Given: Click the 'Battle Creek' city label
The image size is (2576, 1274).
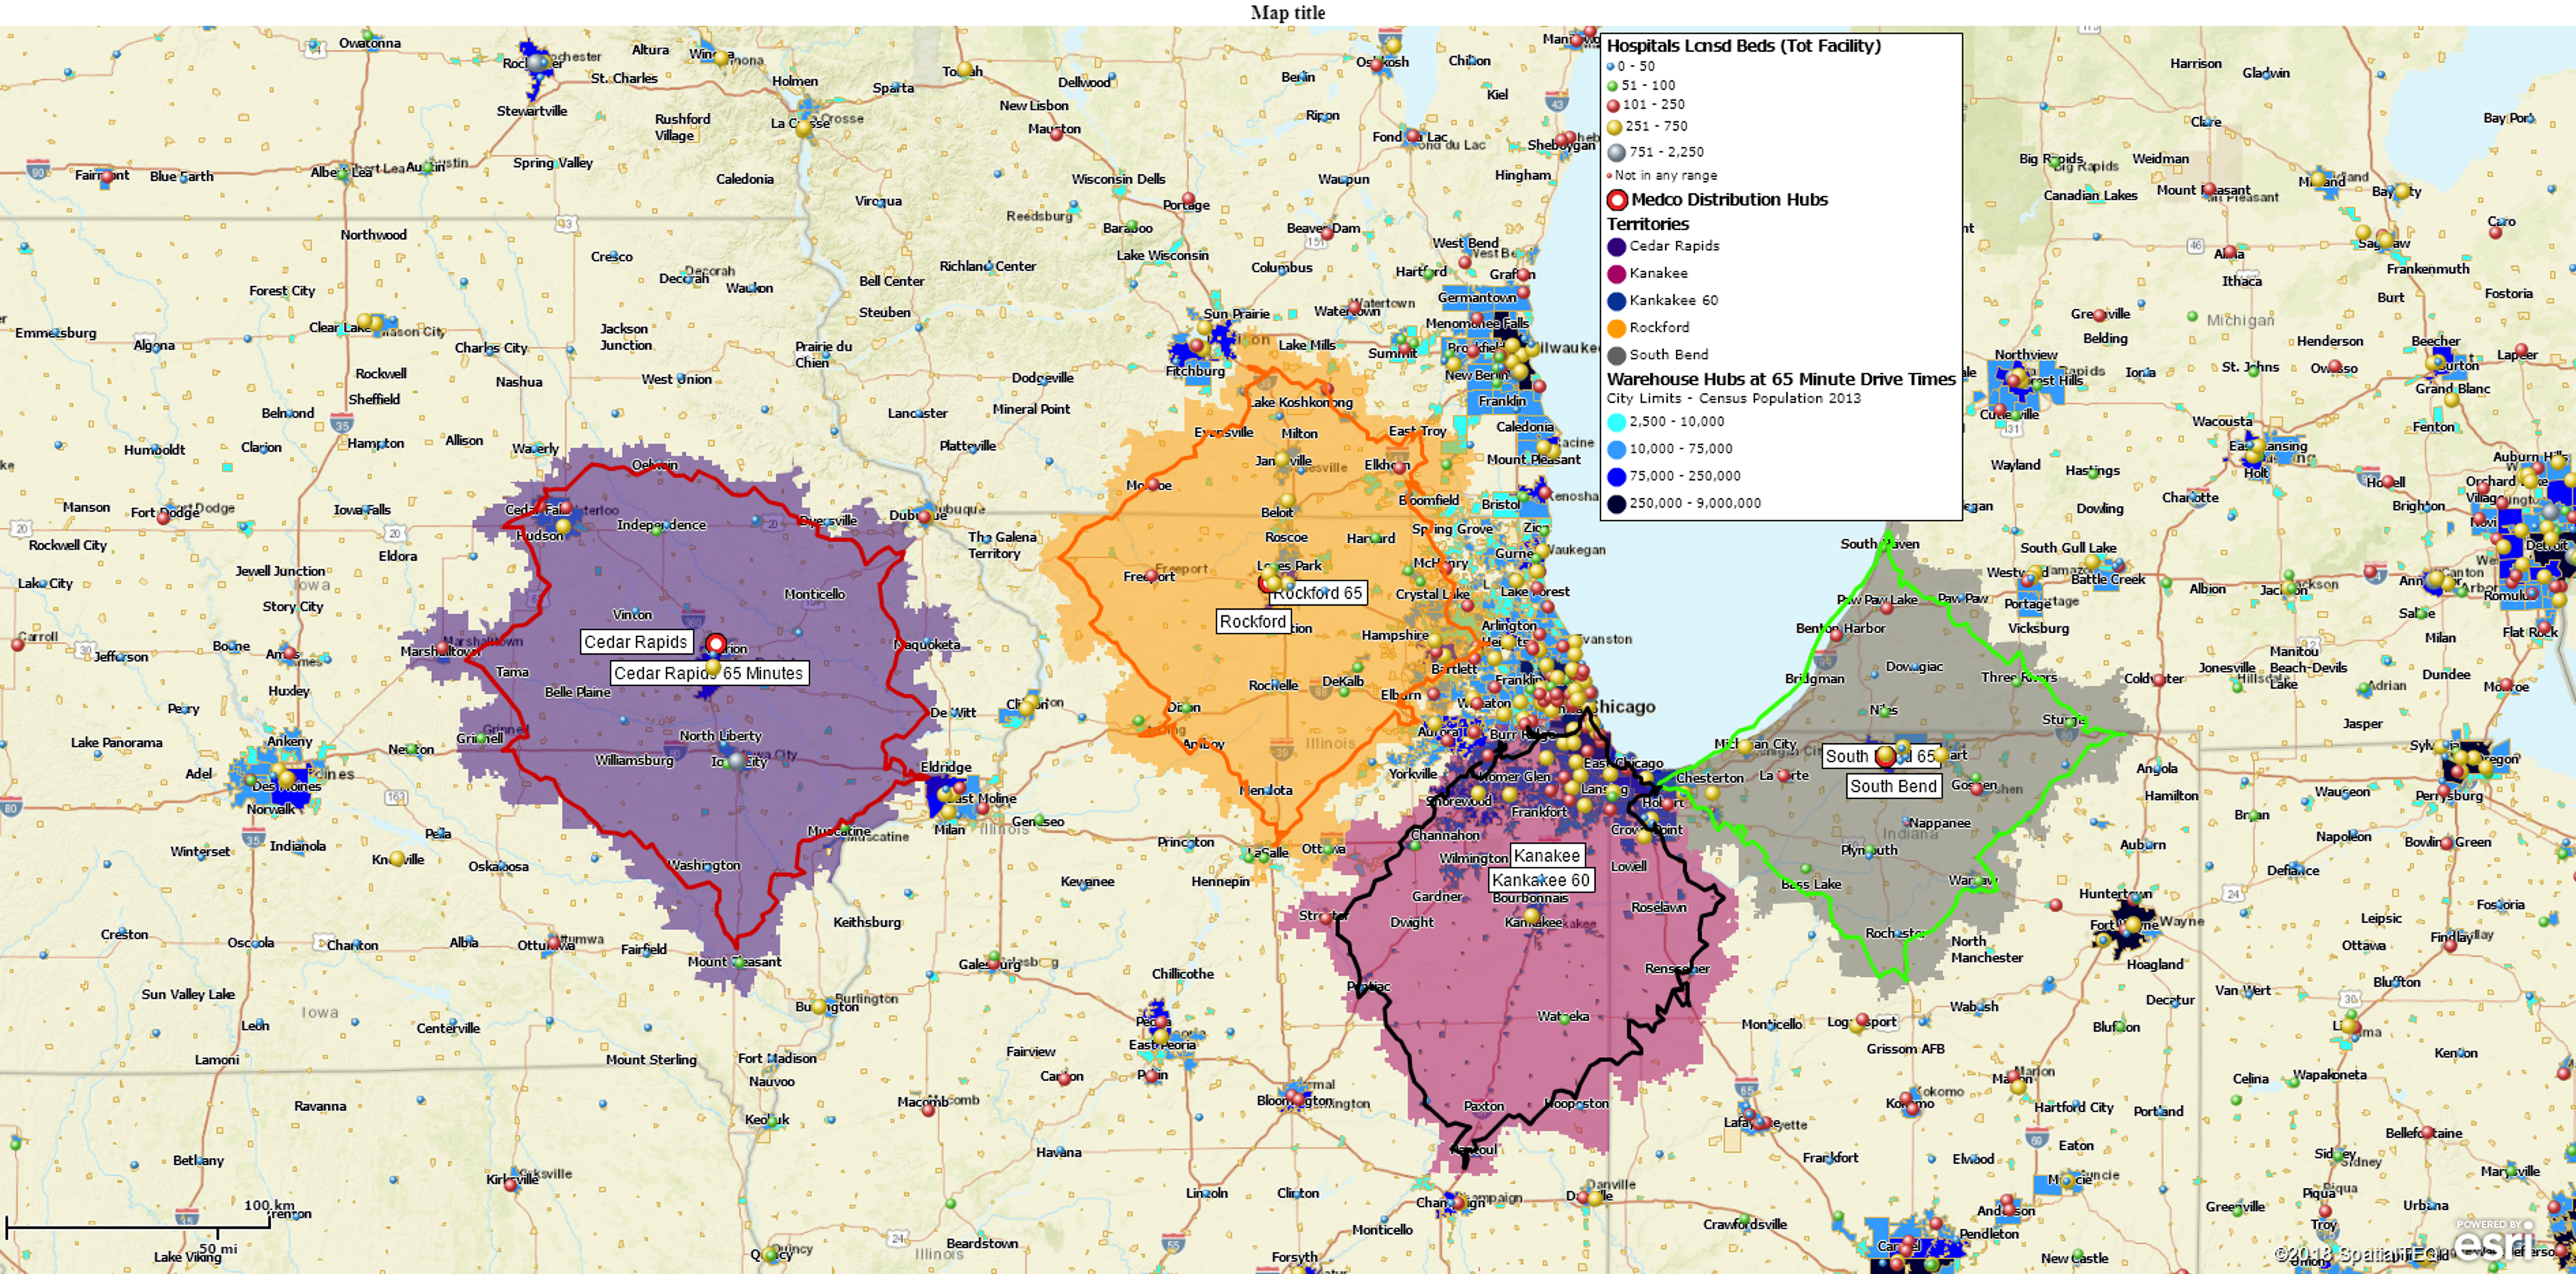Looking at the screenshot, I should [2108, 580].
